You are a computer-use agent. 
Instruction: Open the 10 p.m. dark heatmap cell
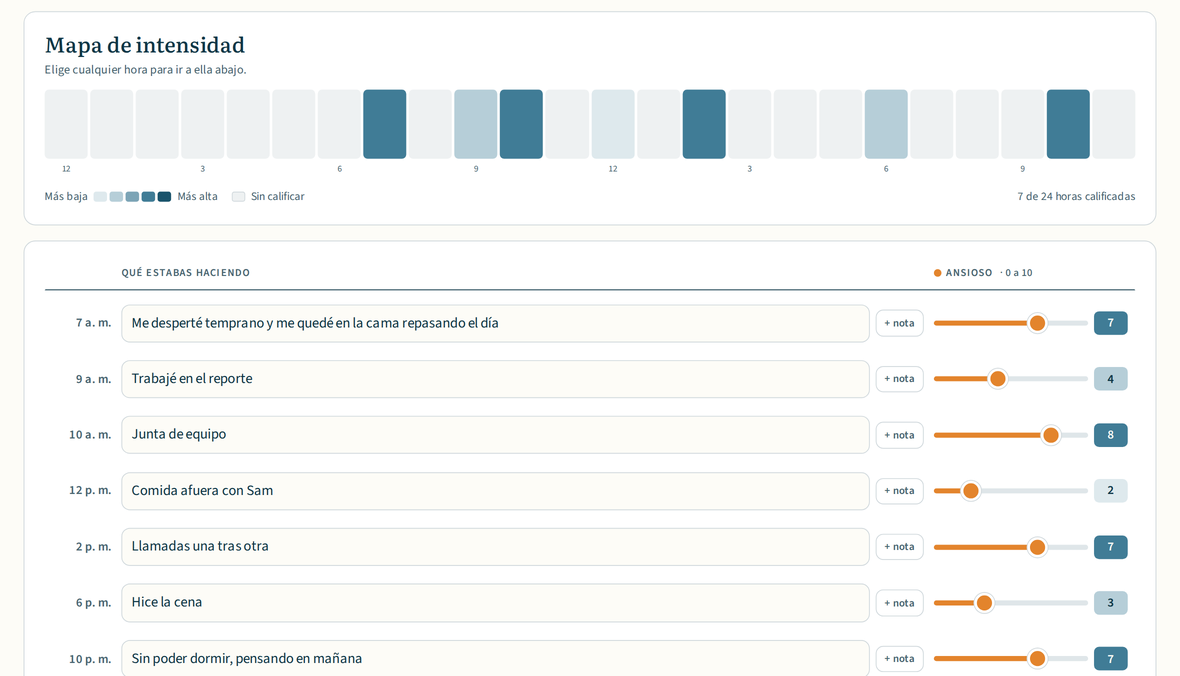coord(1068,124)
